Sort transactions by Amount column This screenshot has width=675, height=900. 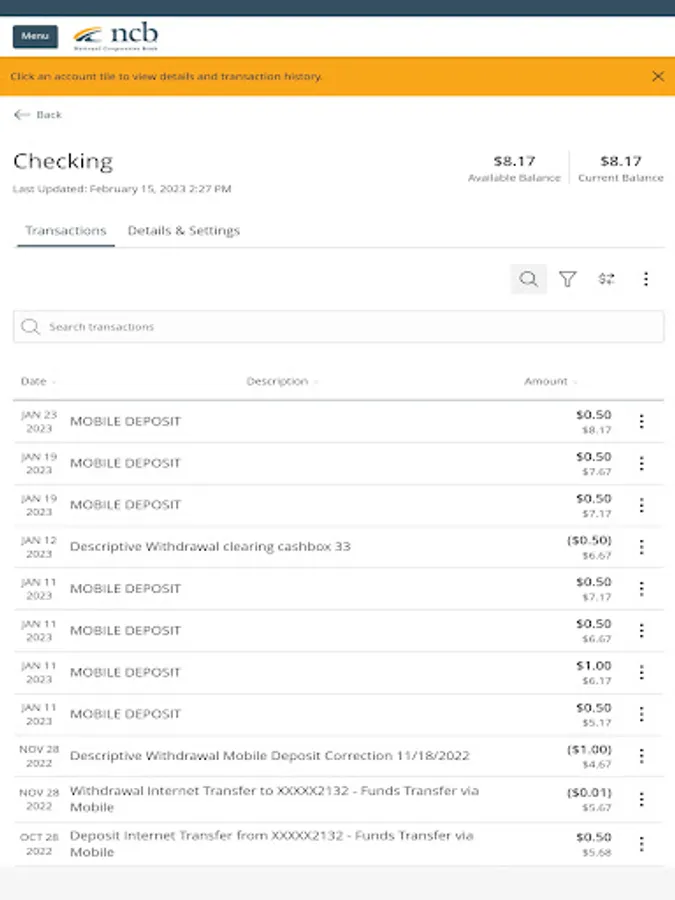550,382
